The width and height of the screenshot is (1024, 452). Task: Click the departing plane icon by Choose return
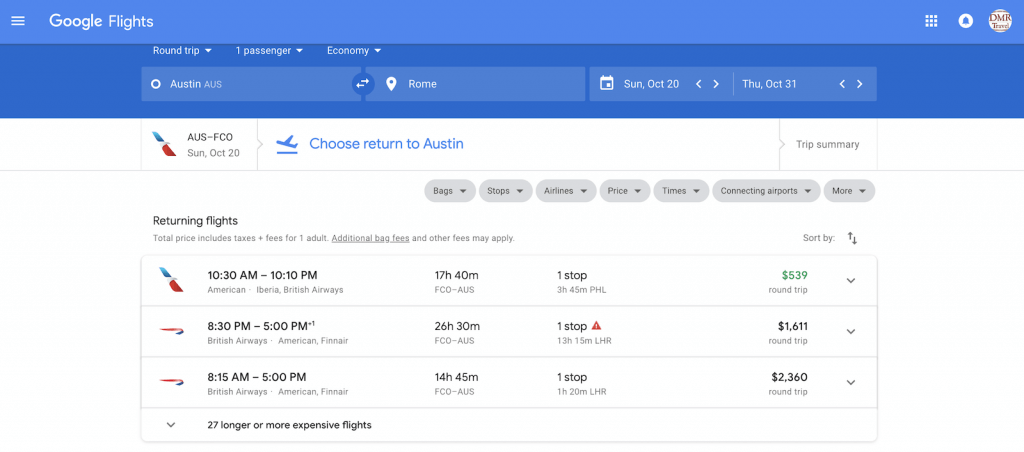click(x=287, y=144)
